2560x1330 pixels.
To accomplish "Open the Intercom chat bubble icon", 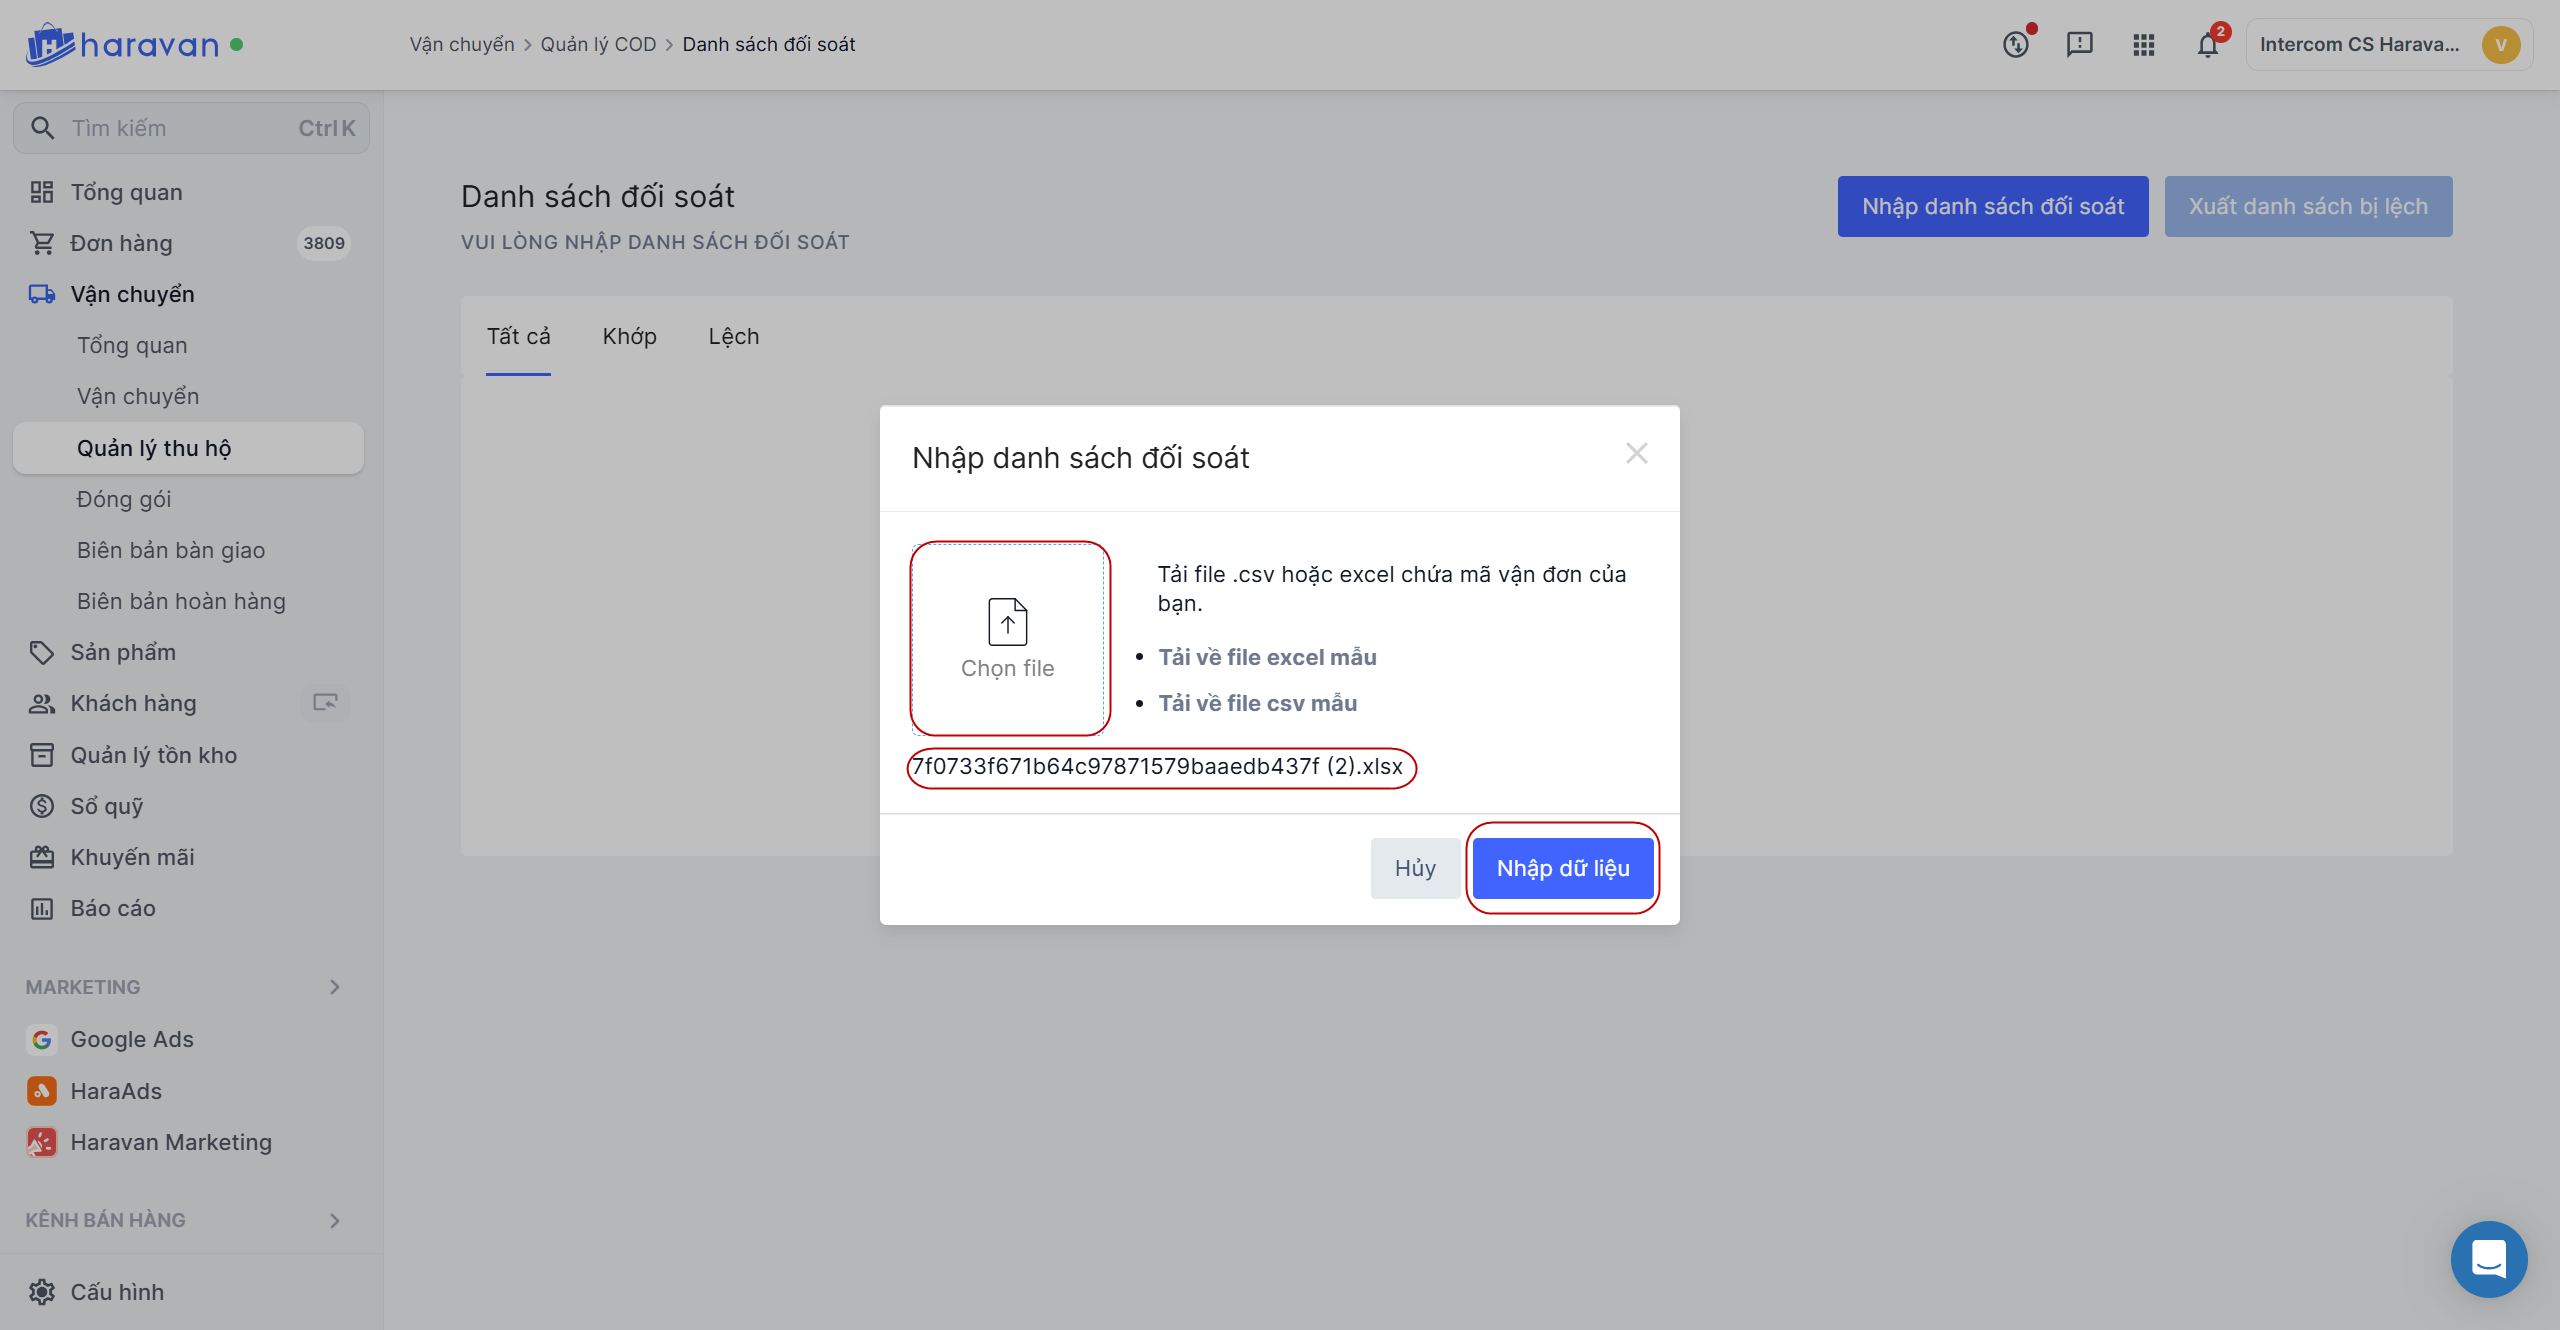I will point(2488,1259).
